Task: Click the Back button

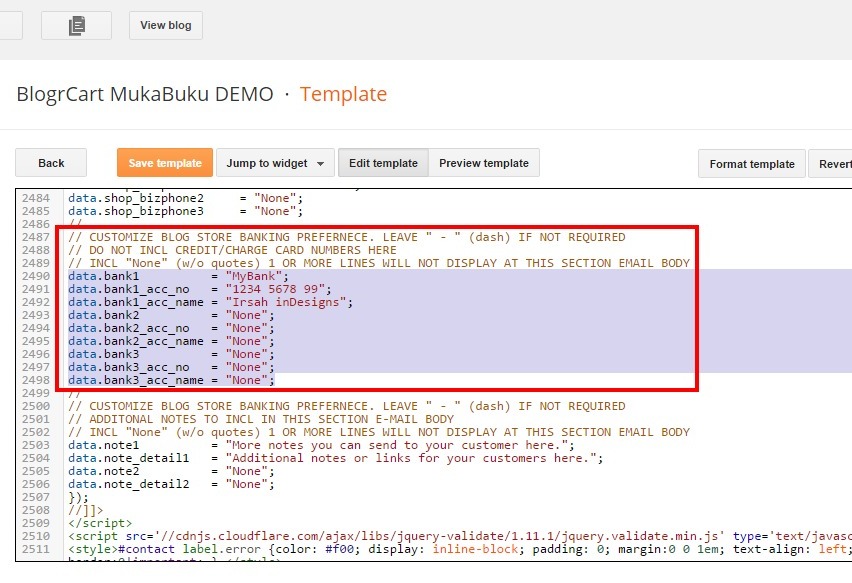Action: click(x=51, y=163)
